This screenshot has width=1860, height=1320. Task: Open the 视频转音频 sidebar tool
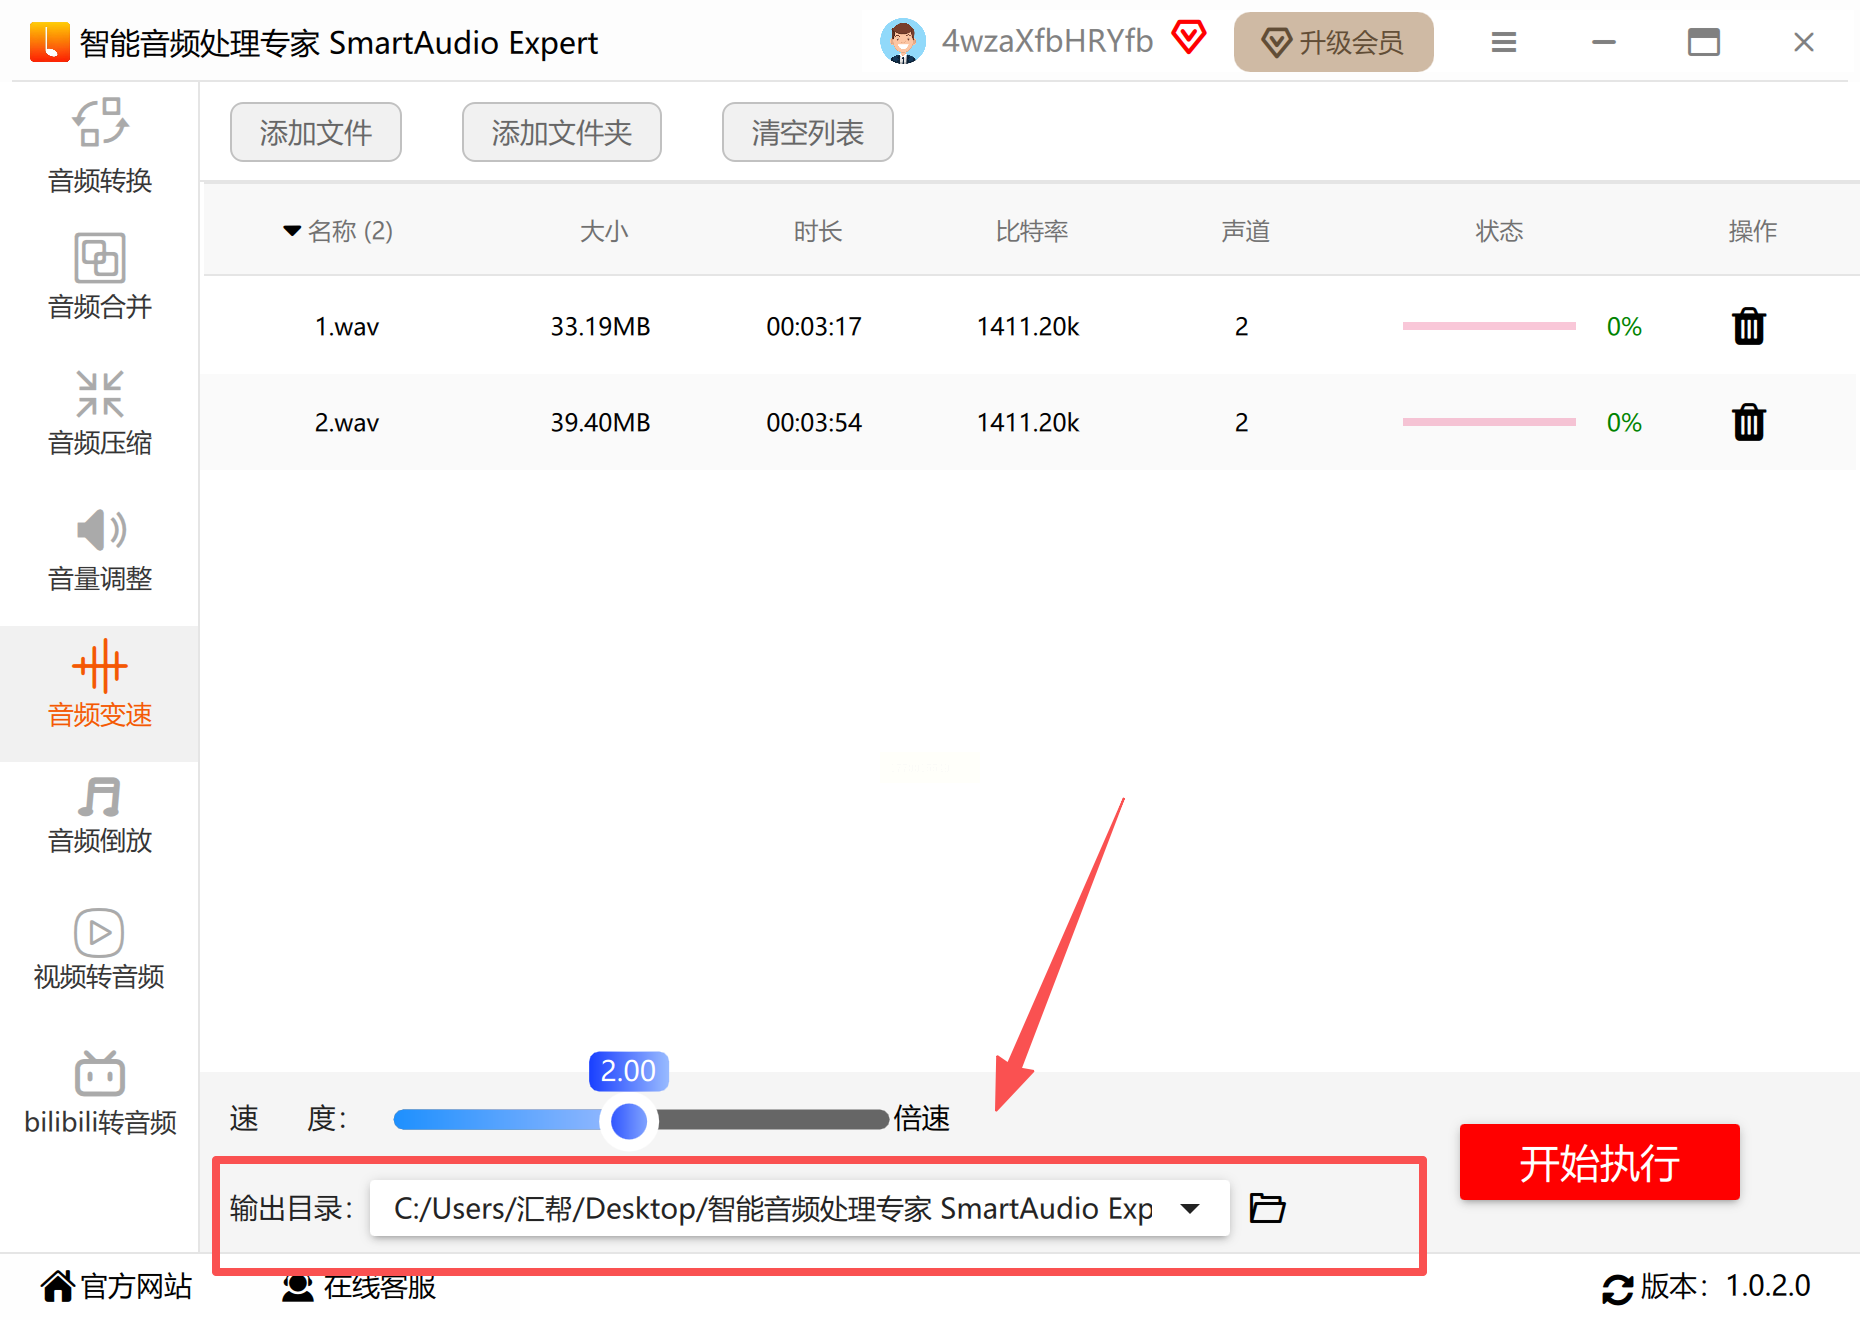pos(99,948)
